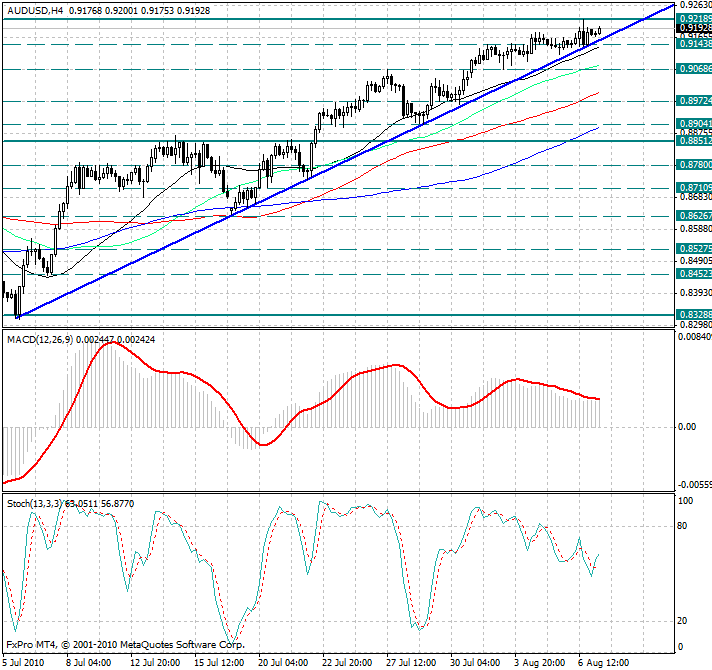712x670 pixels.
Task: Click the 0.8588 price axis value
Action: point(696,229)
